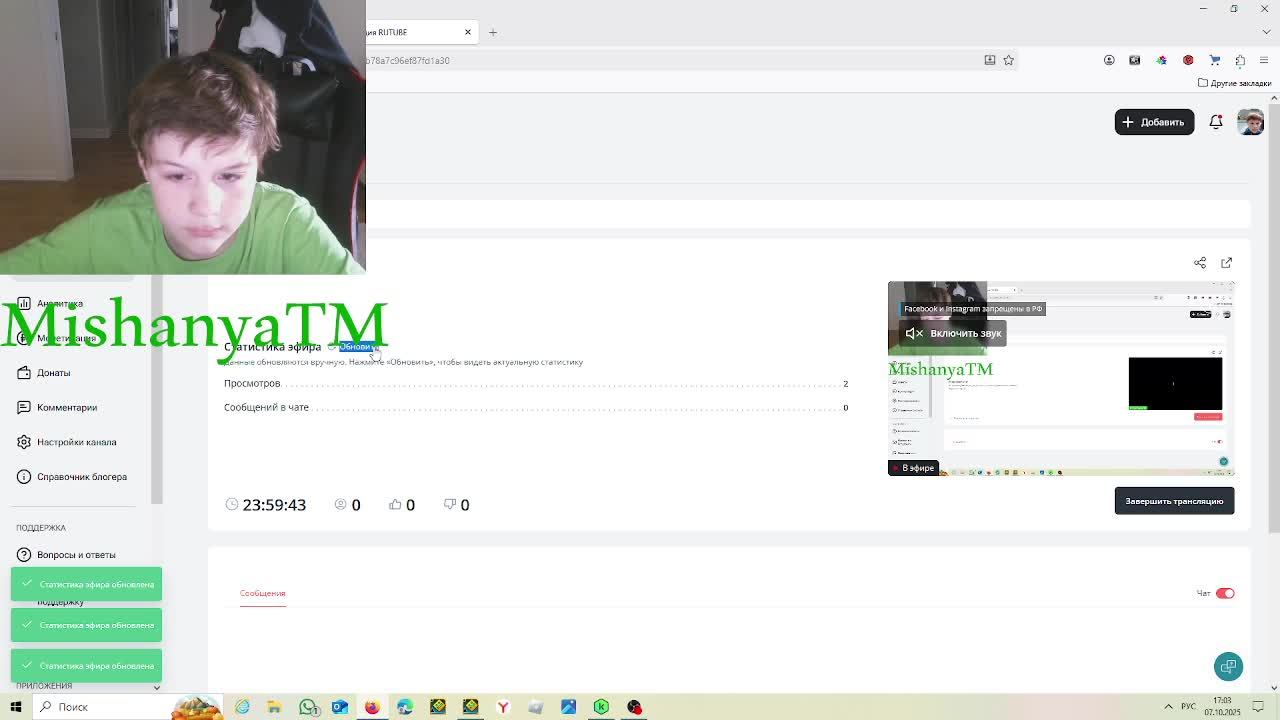Open the list all tabs dropdown
Image resolution: width=1280 pixels, height=720 pixels.
click(1266, 32)
